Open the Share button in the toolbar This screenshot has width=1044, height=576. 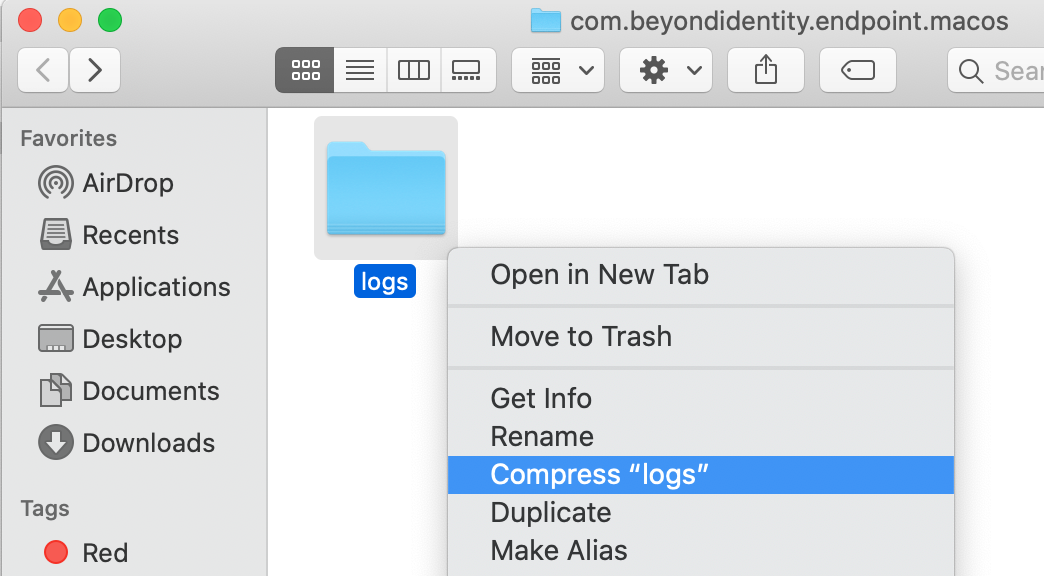pyautogui.click(x=765, y=69)
